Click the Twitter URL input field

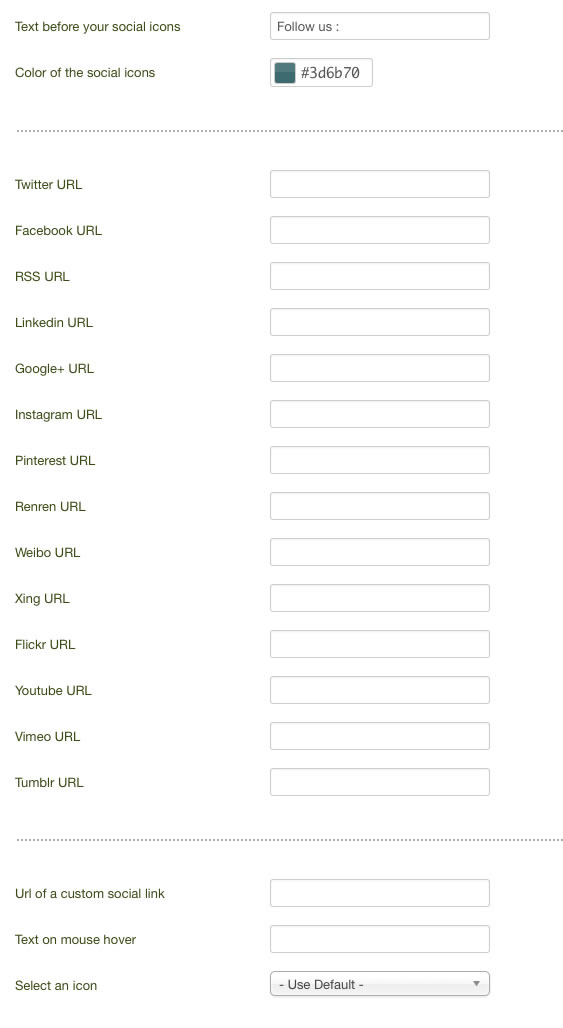tap(379, 184)
